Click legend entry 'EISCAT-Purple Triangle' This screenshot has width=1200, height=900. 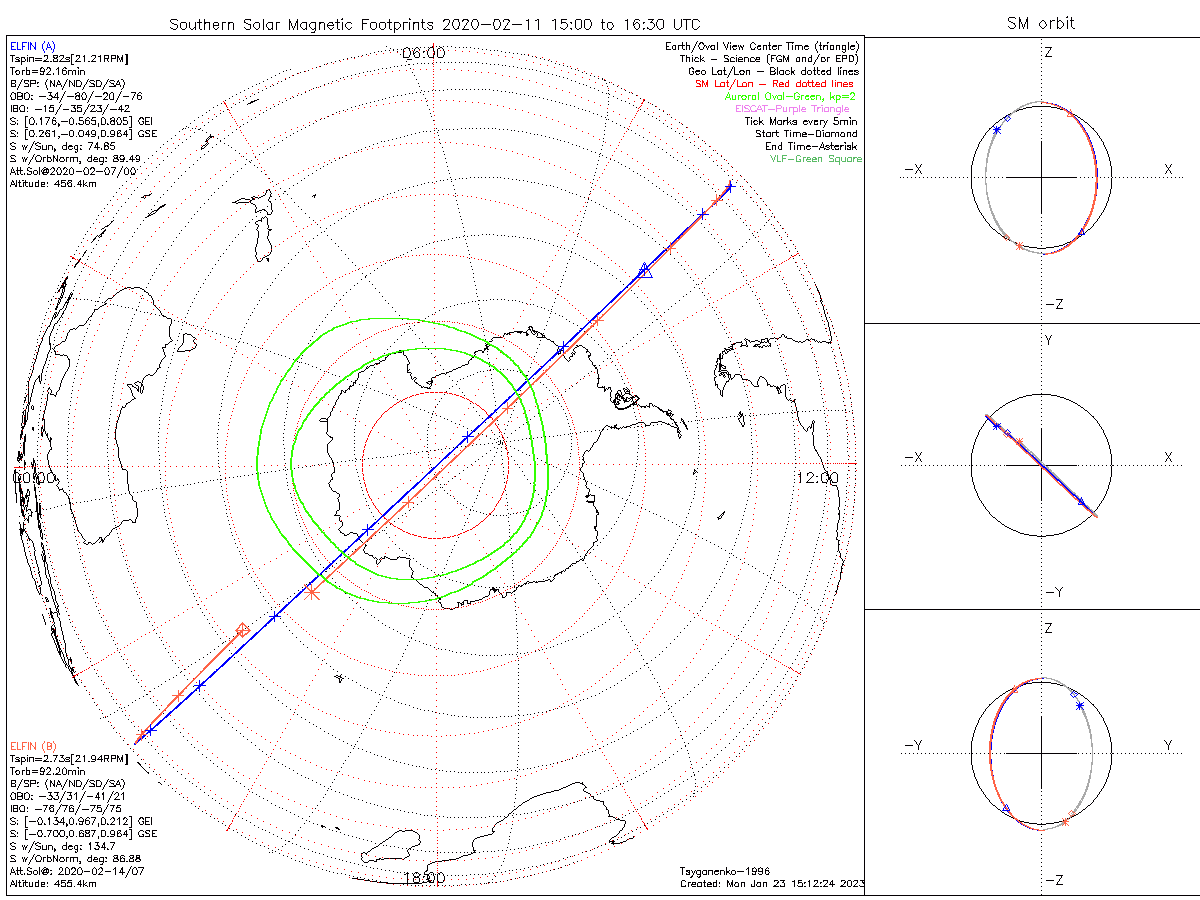pyautogui.click(x=792, y=109)
